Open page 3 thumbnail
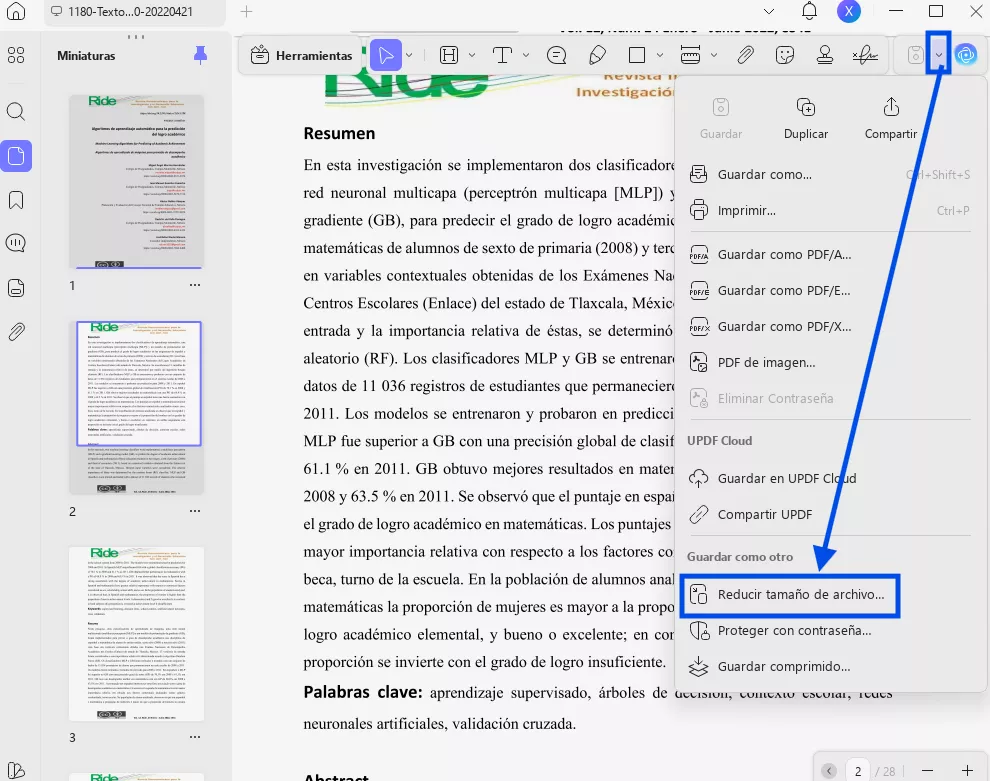990x781 pixels. (136, 634)
